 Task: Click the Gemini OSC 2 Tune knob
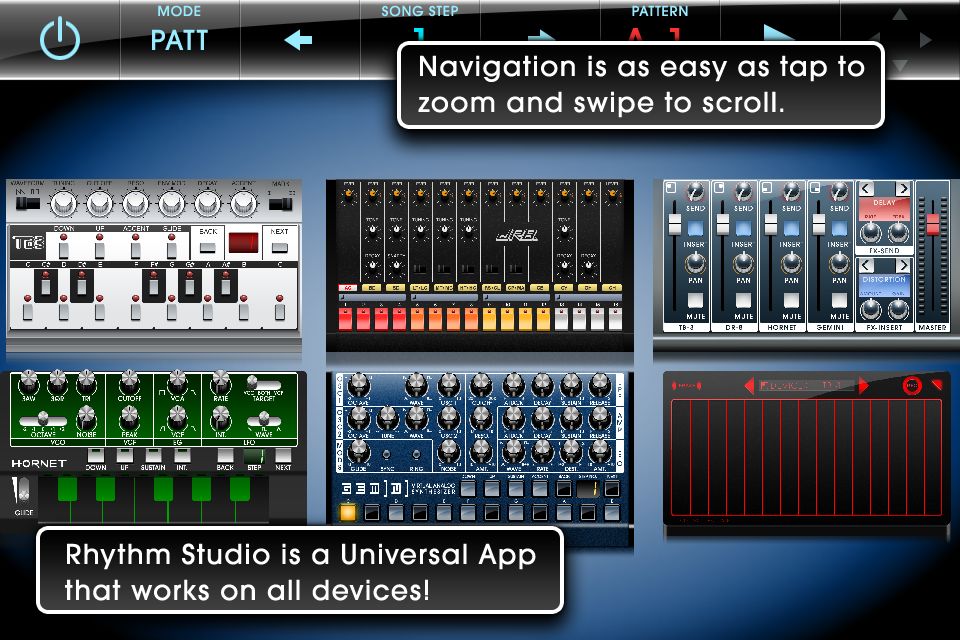(x=387, y=418)
